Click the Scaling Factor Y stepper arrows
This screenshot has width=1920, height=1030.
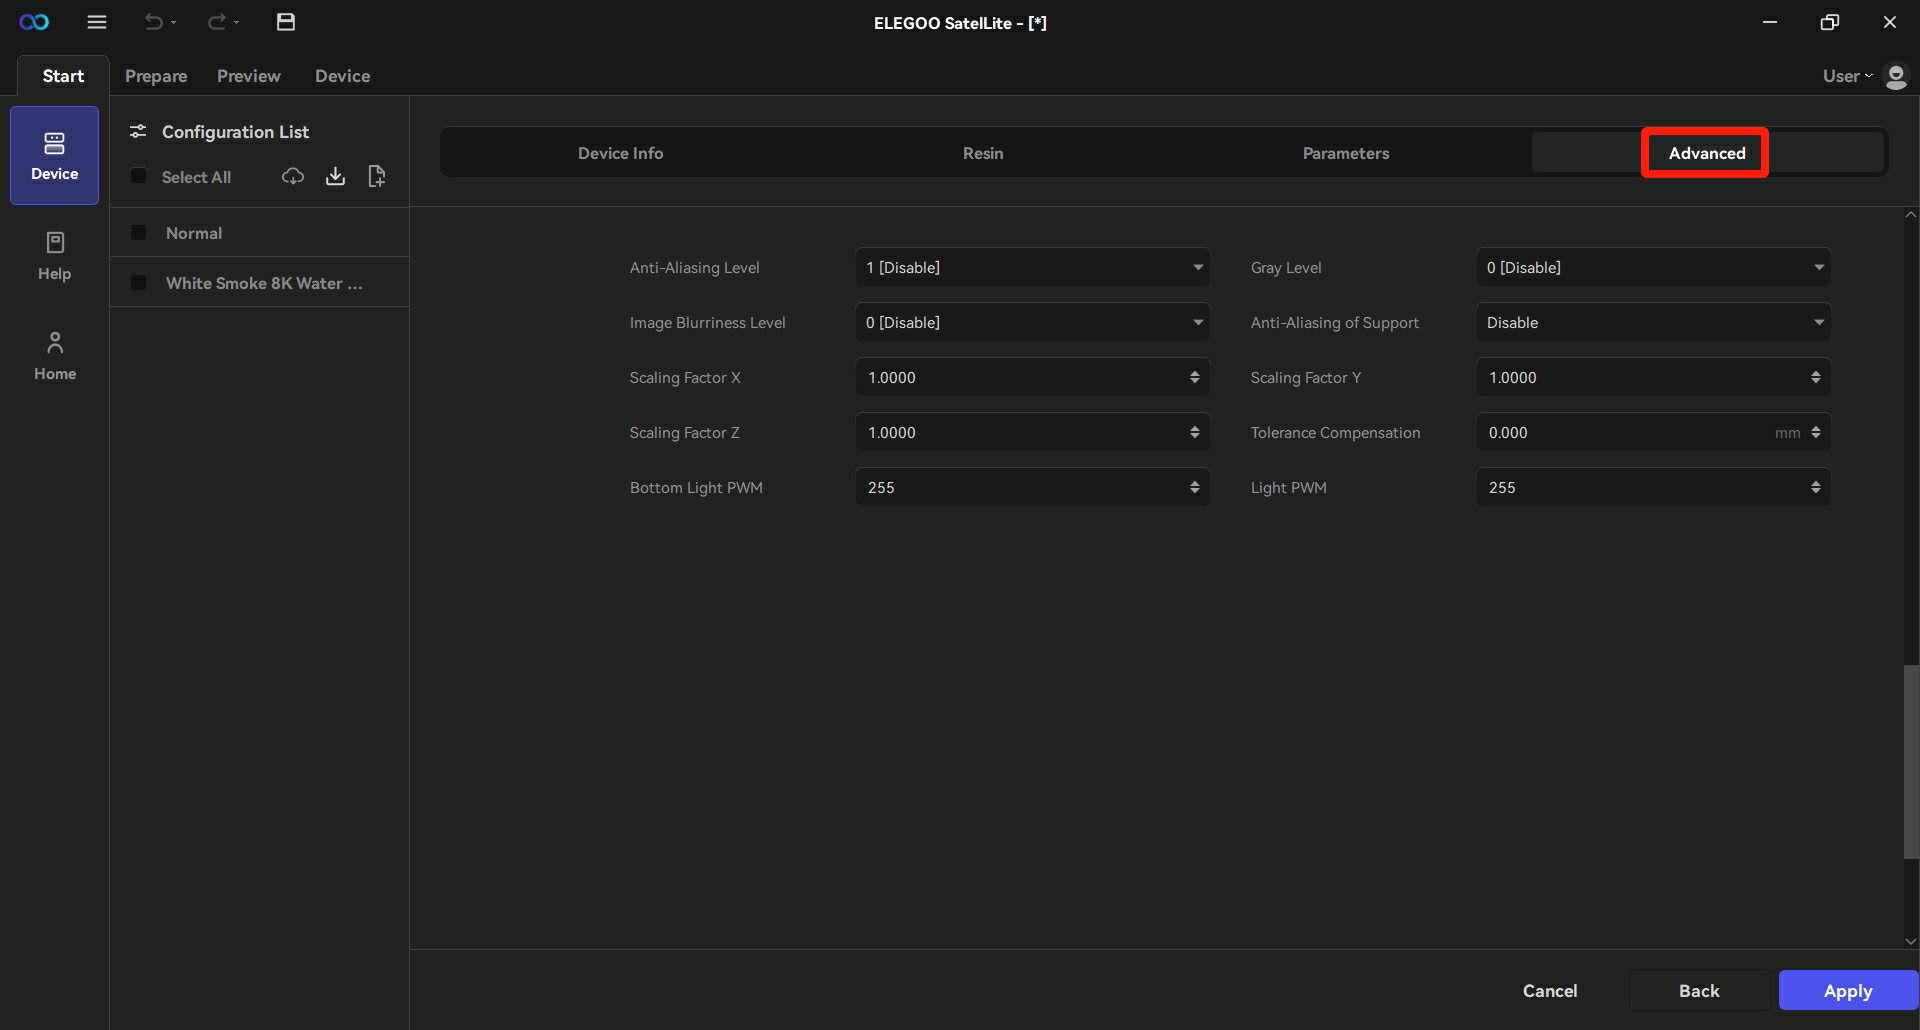point(1815,377)
